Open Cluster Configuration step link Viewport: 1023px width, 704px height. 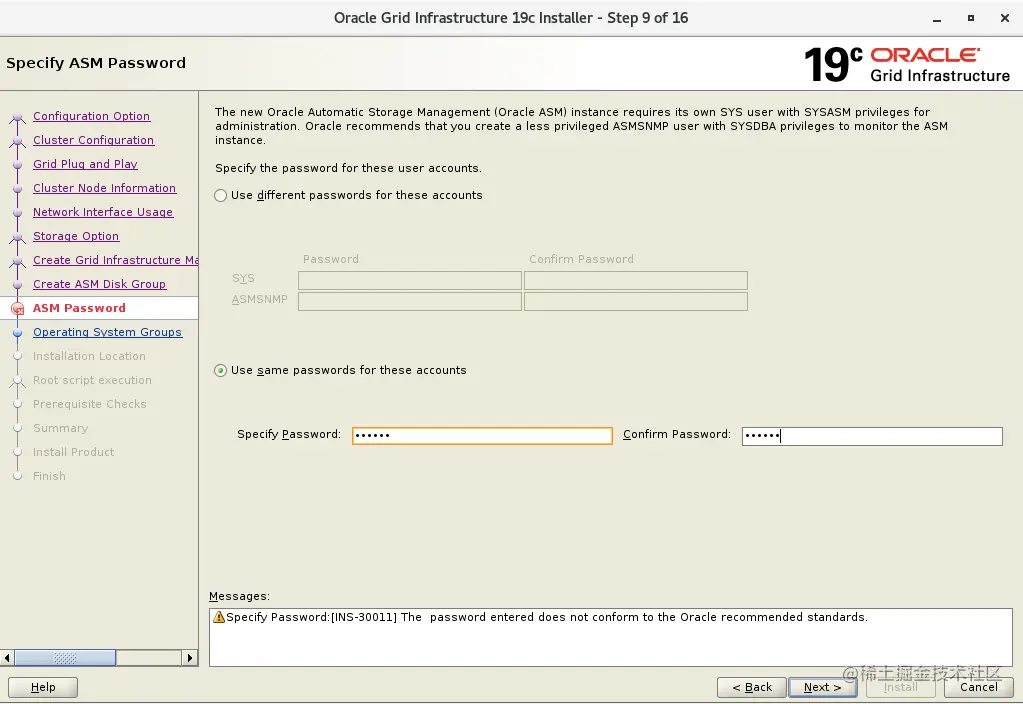[x=93, y=140]
